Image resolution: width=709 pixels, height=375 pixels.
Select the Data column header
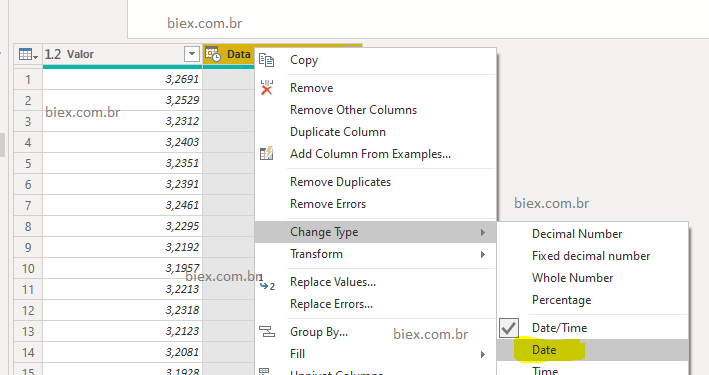pyautogui.click(x=238, y=54)
